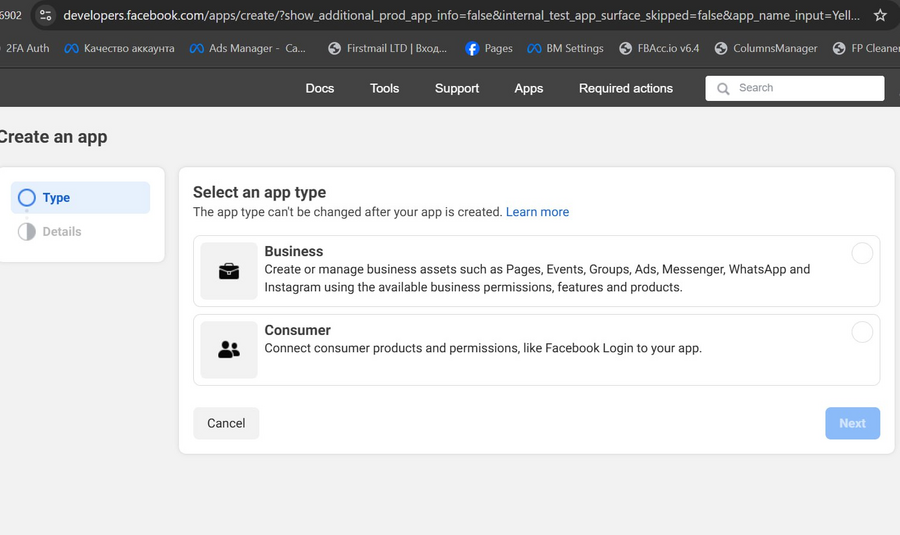
Task: Click the Consumer option title text
Action: [297, 330]
